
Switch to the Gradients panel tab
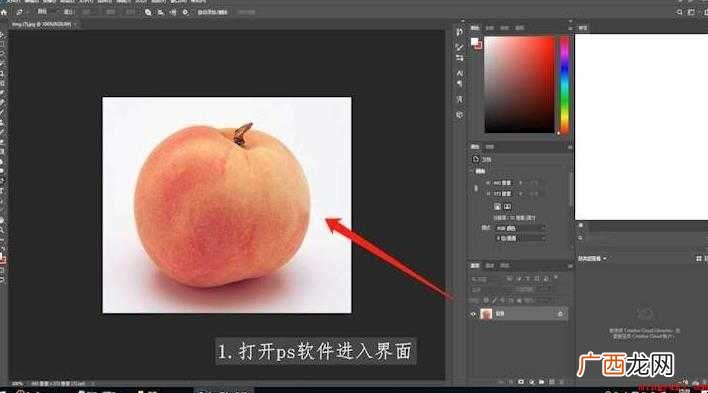point(504,28)
